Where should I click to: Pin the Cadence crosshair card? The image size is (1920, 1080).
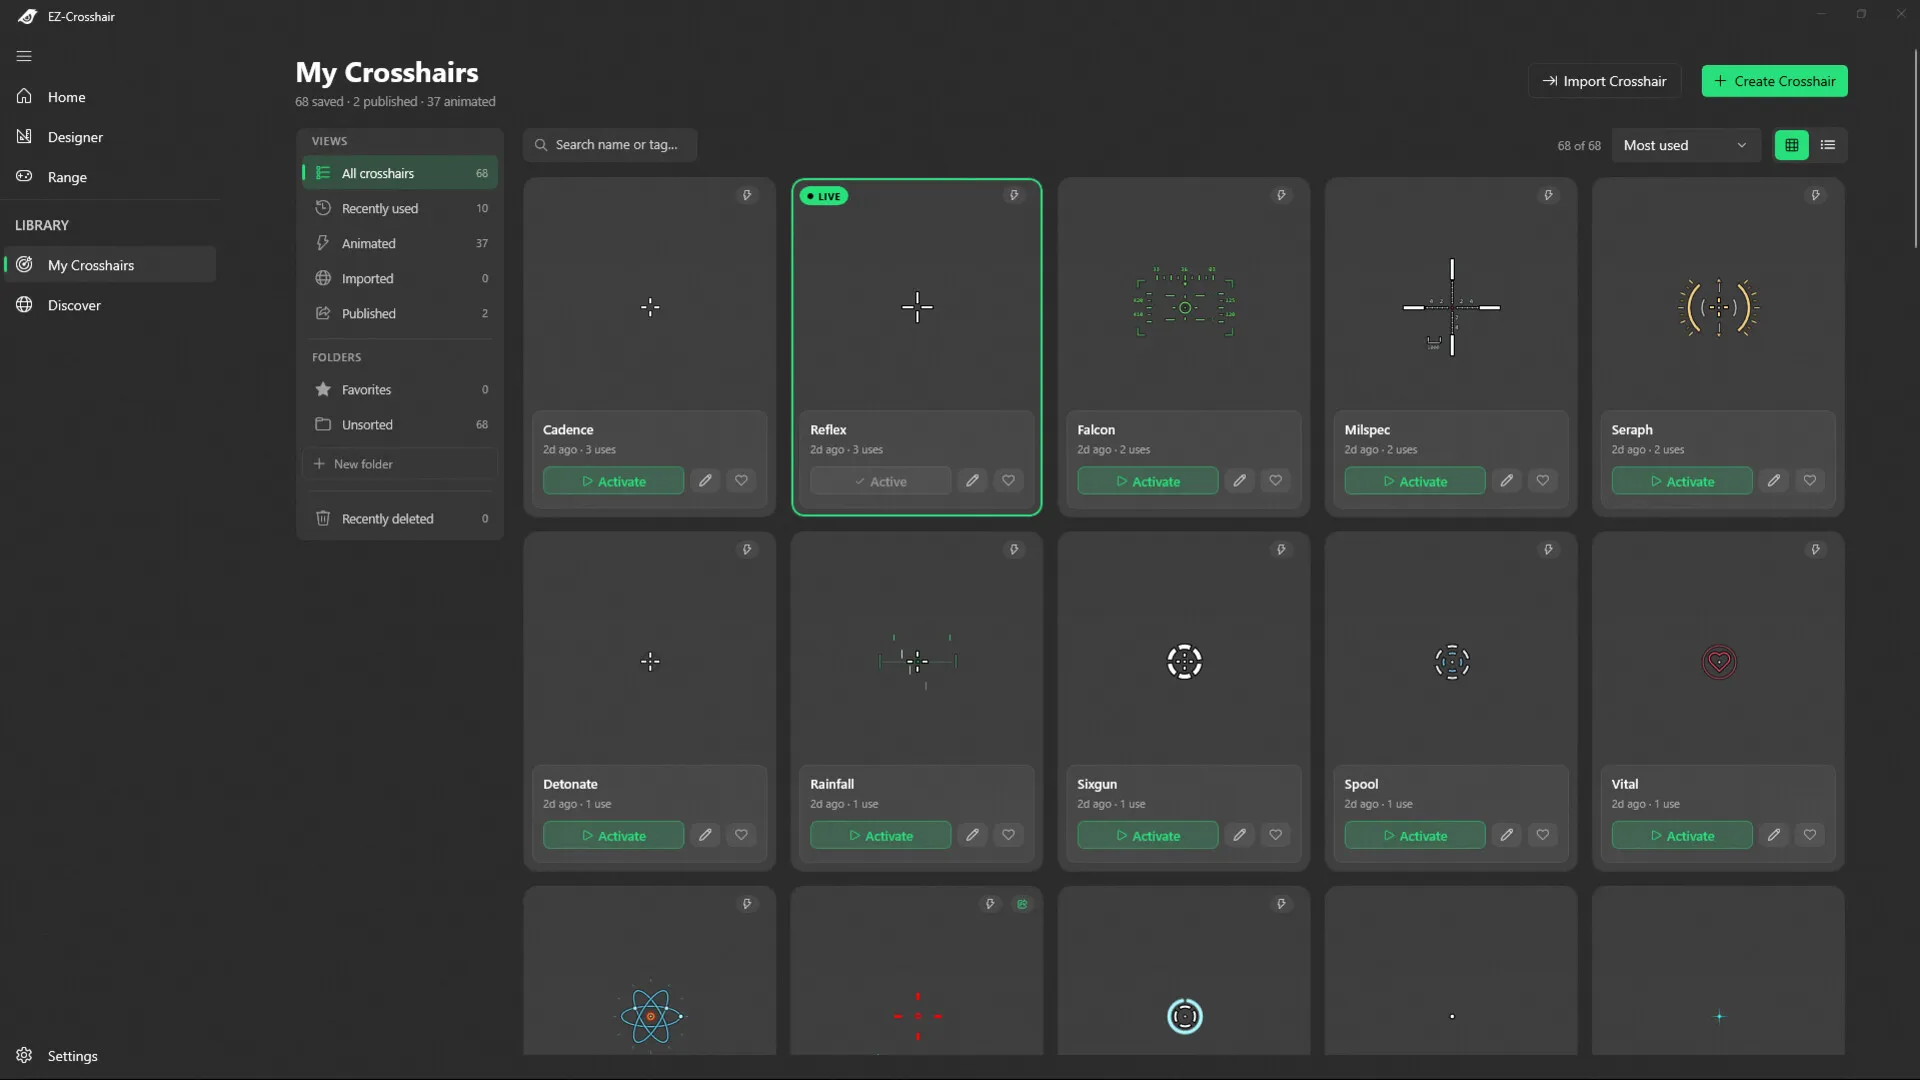[x=747, y=195]
